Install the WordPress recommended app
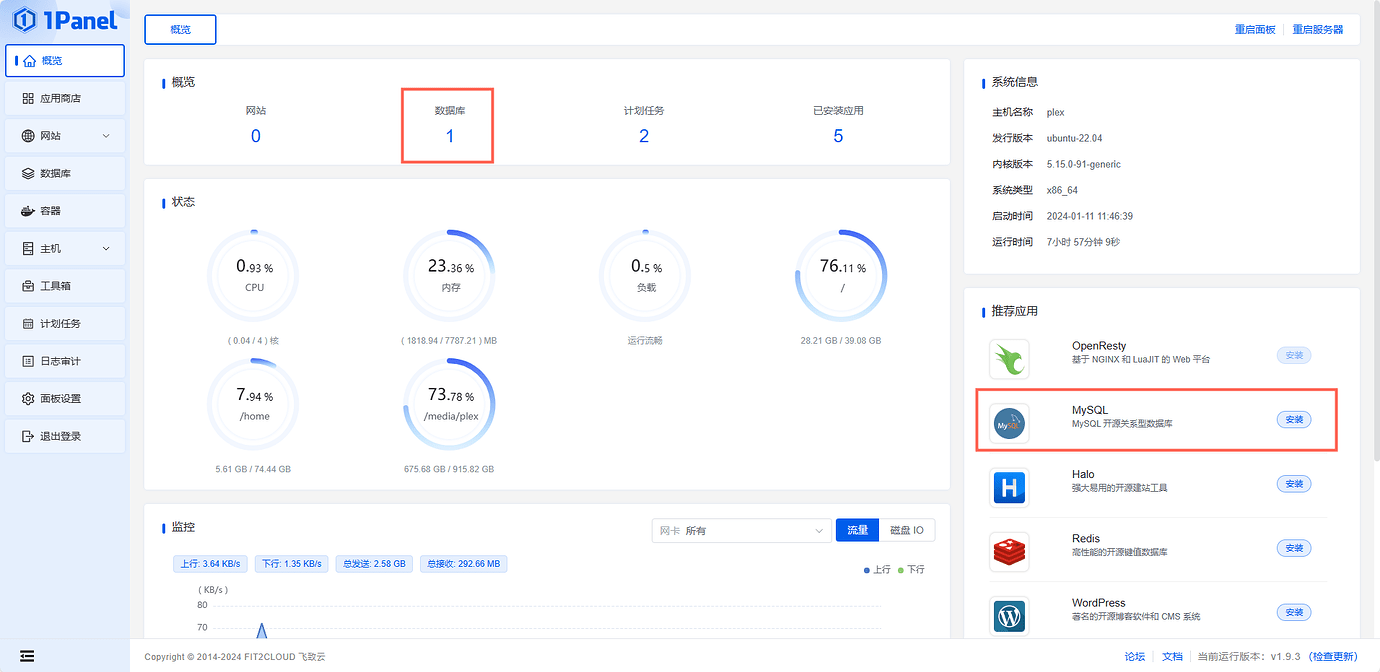This screenshot has height=672, width=1380. tap(1294, 612)
